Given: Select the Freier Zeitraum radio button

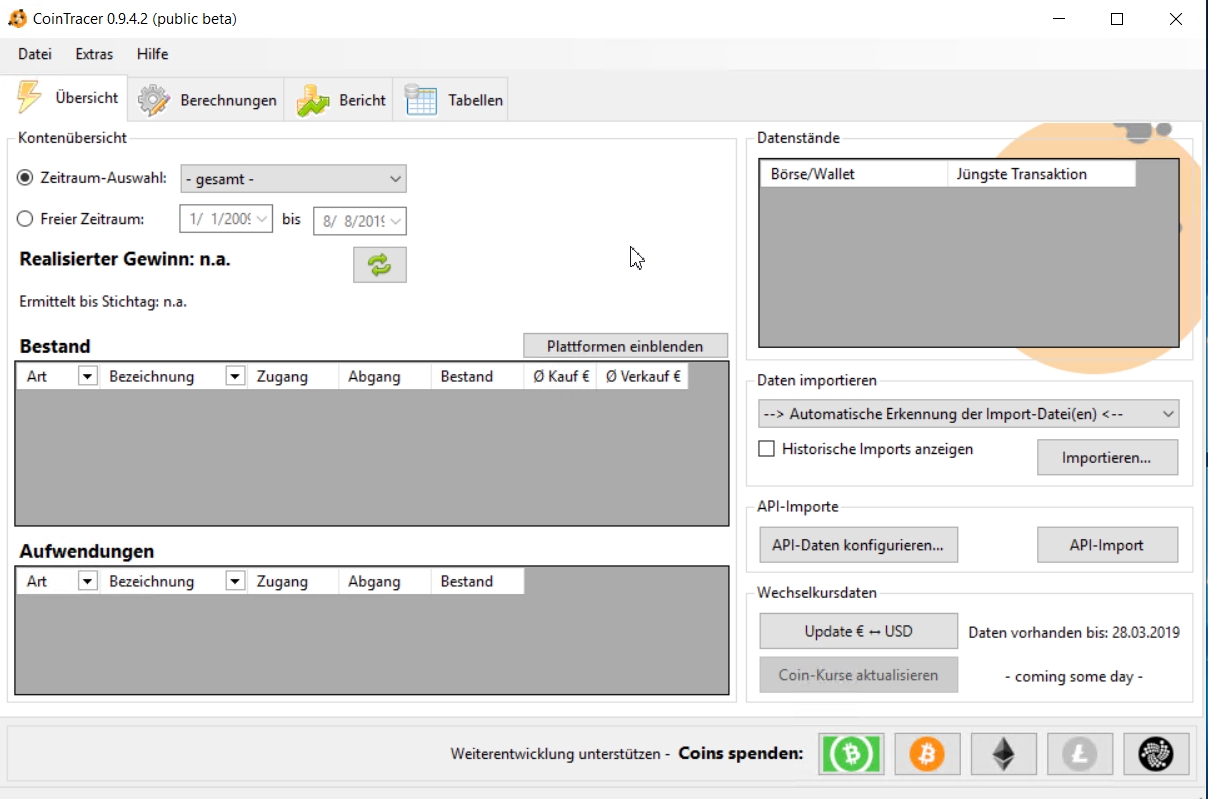Looking at the screenshot, I should click(25, 219).
